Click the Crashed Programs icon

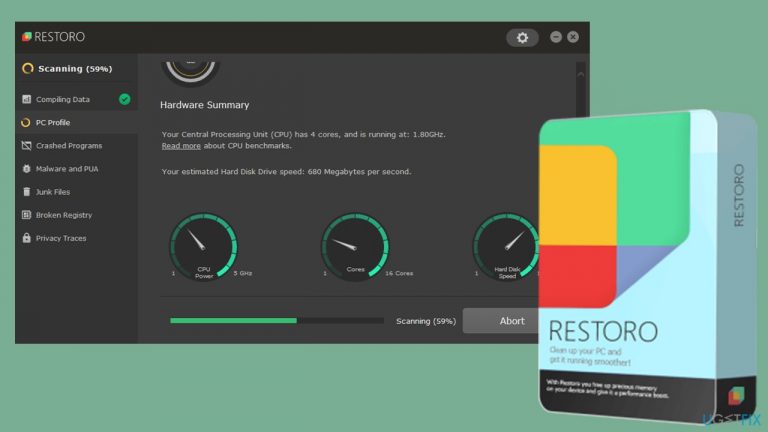point(26,145)
